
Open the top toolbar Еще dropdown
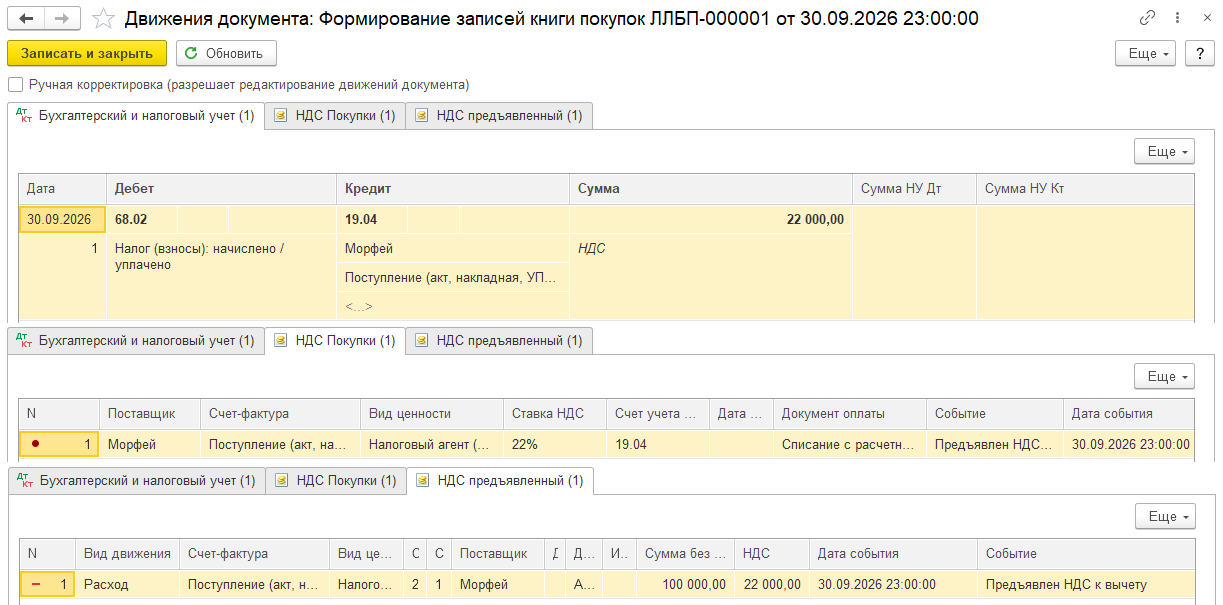pos(1145,54)
